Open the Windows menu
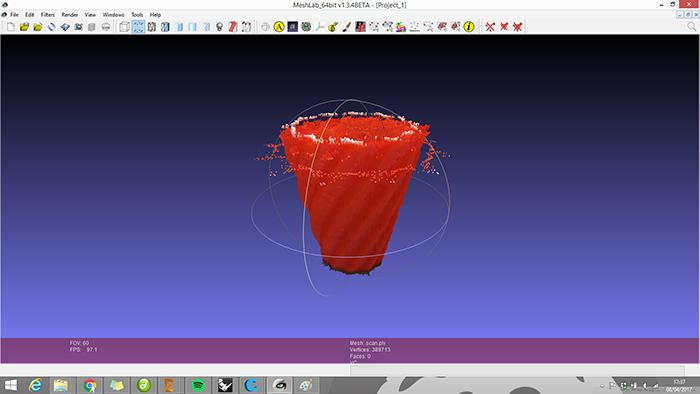700x394 pixels. point(113,15)
